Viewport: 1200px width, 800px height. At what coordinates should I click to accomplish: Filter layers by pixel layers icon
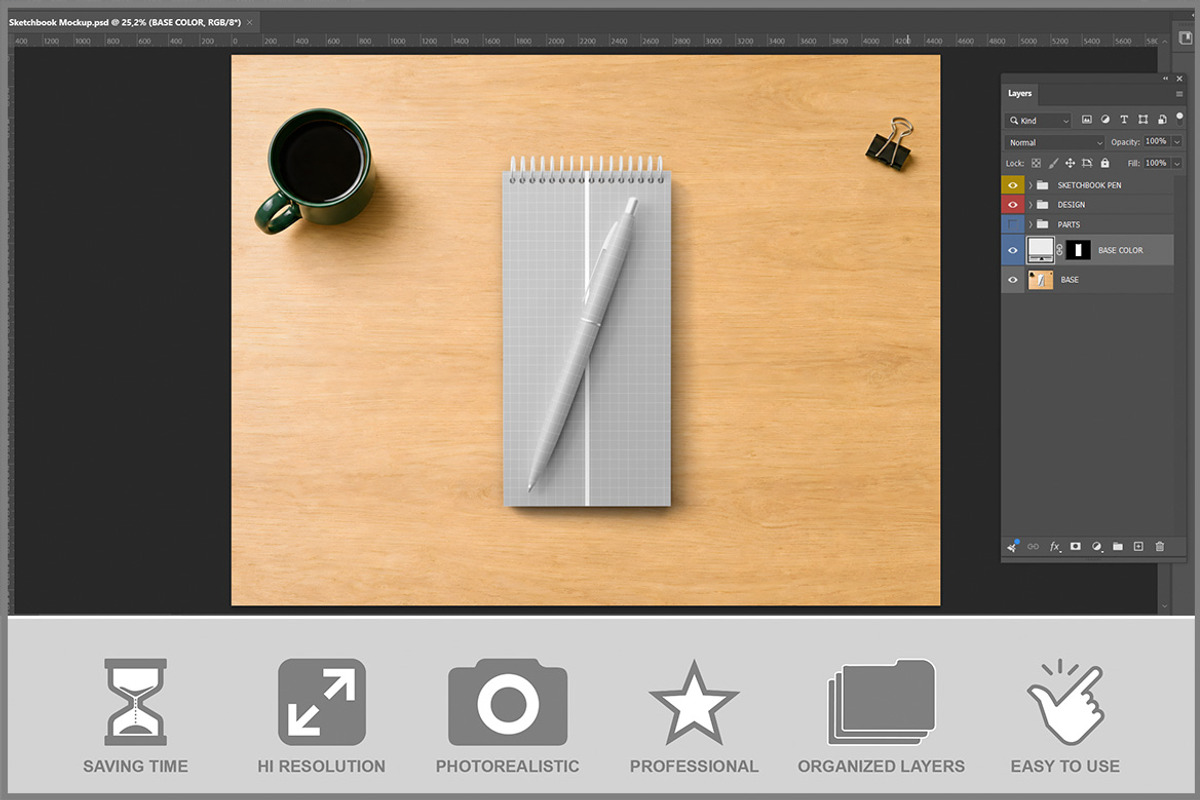coord(1087,120)
